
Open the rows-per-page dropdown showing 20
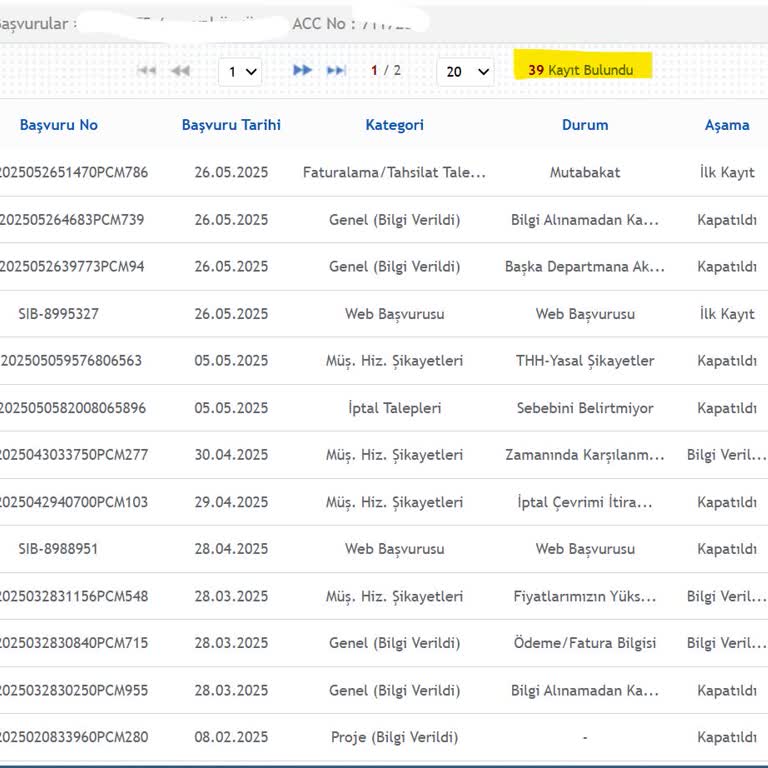click(x=465, y=72)
